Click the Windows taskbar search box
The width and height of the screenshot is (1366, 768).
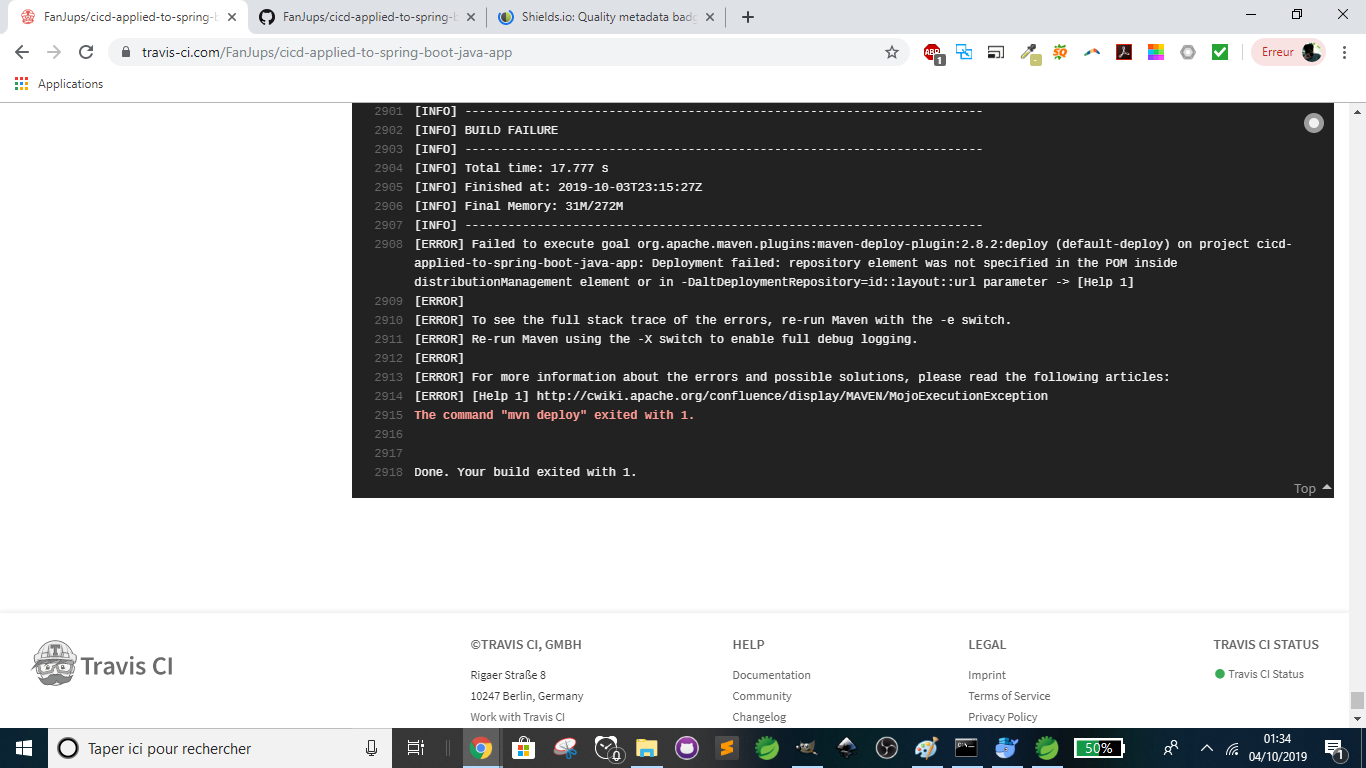point(218,748)
